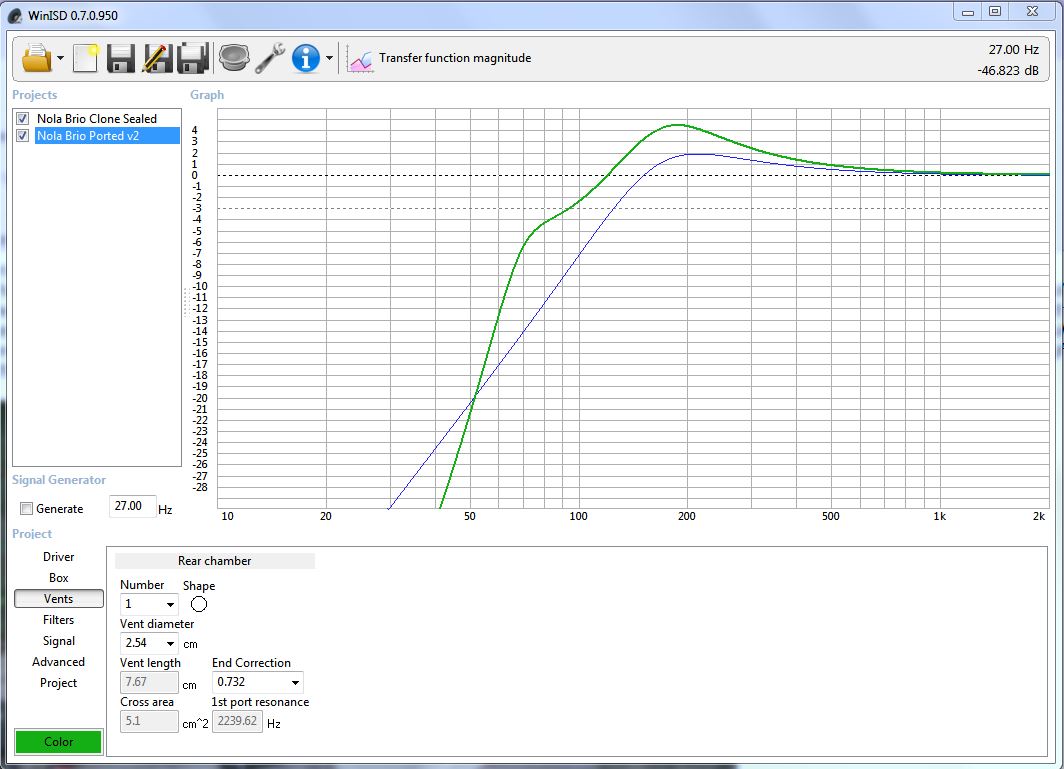Click the graph type chart icon
The height and width of the screenshot is (769, 1064).
tap(360, 59)
